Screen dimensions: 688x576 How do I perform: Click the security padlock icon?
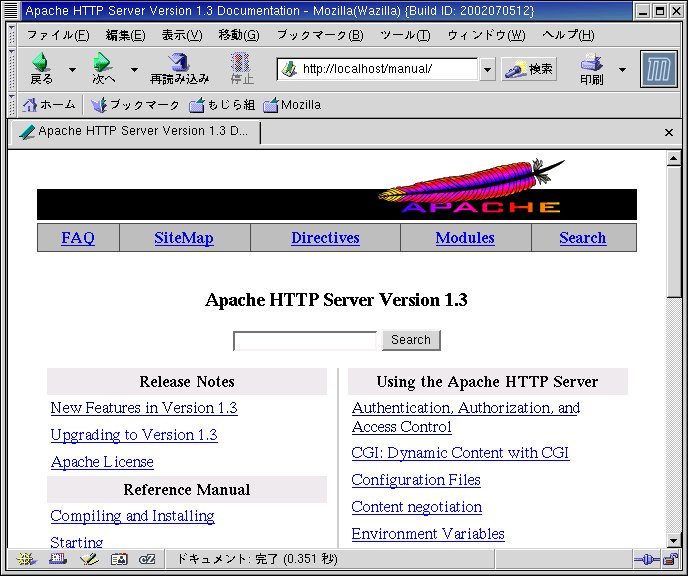[x=670, y=559]
